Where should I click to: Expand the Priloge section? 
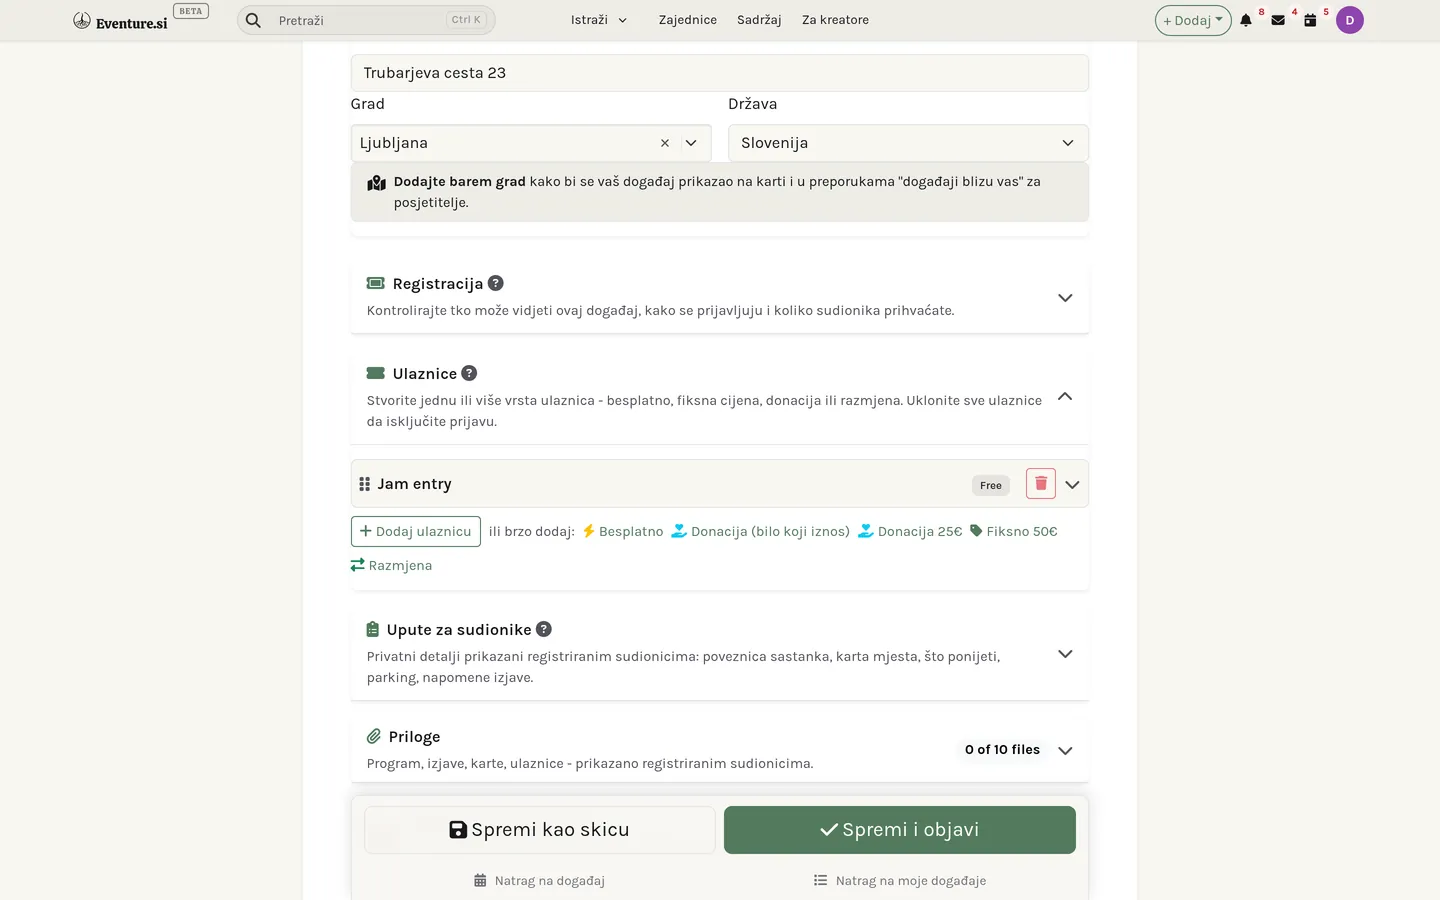pos(1065,751)
